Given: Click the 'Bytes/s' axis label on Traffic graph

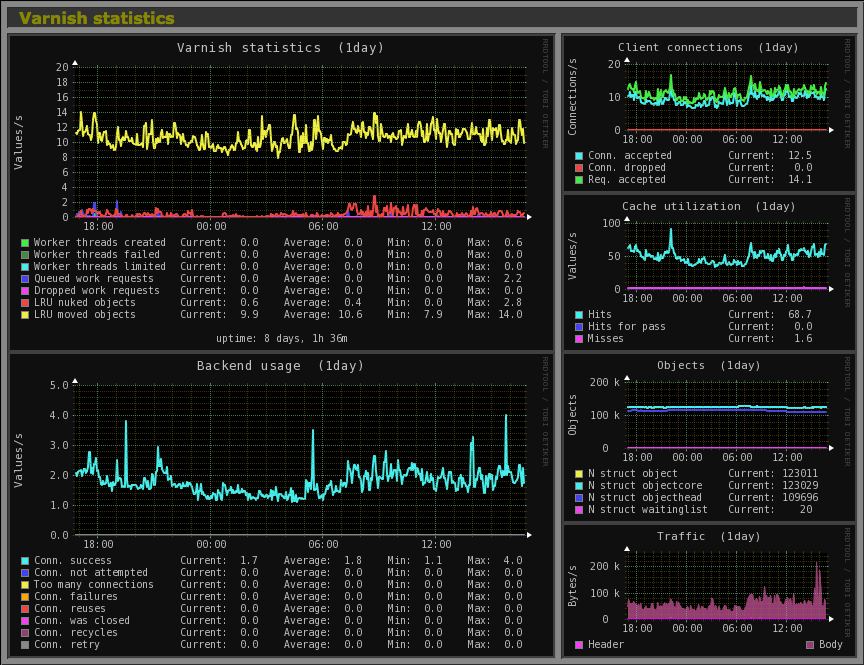Looking at the screenshot, I should tap(573, 586).
